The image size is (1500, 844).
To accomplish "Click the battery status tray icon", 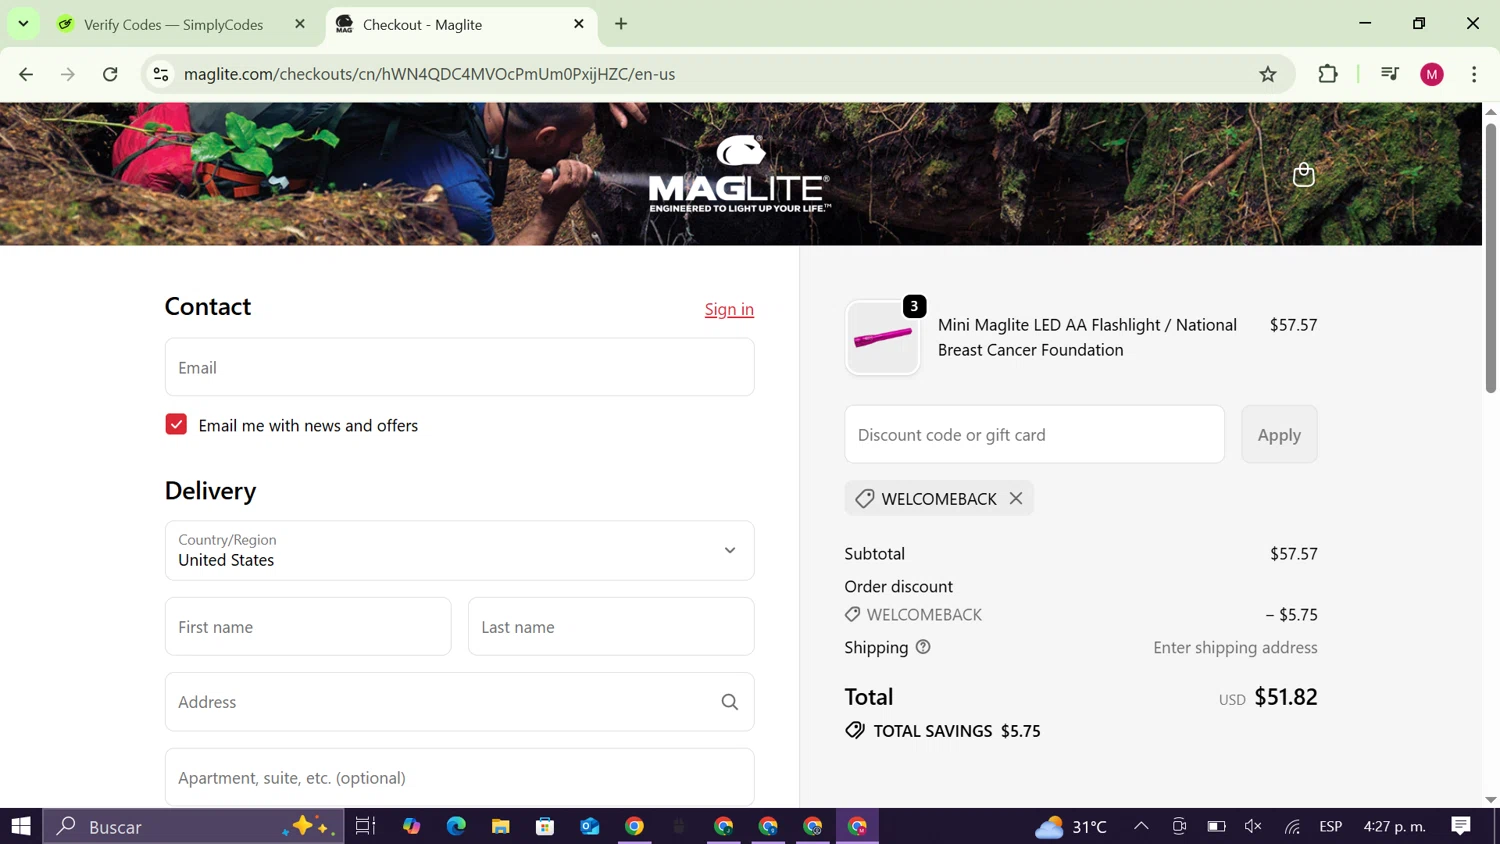I will click(x=1216, y=826).
